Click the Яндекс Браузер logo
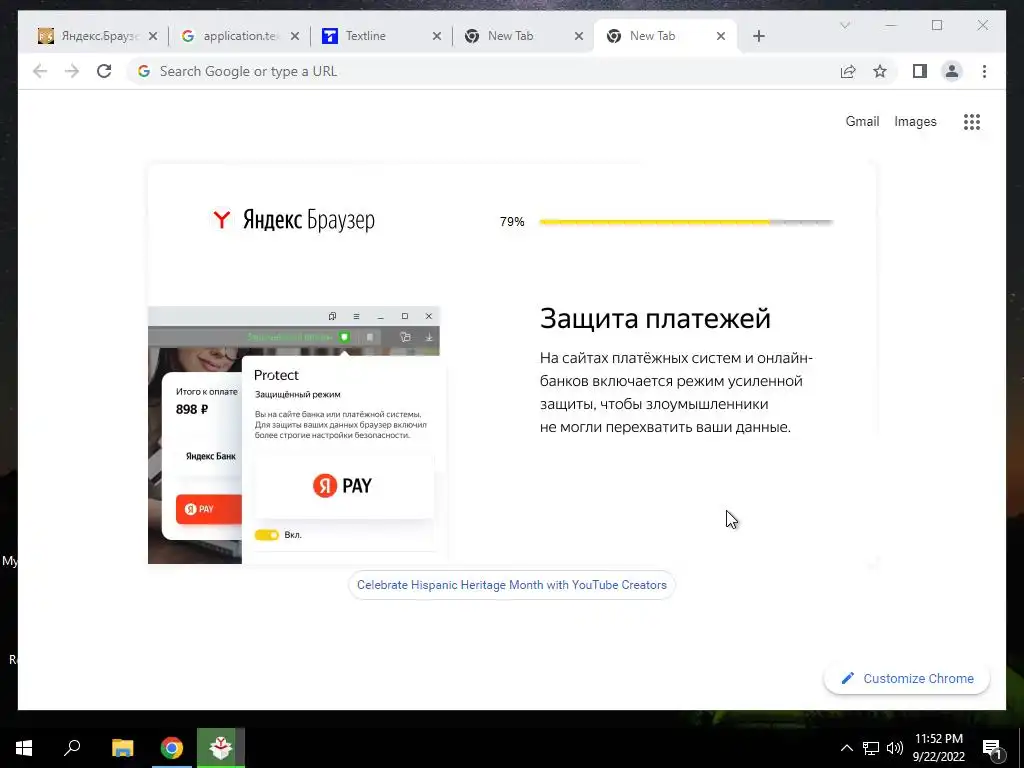Viewport: 1024px width, 768px height. [x=293, y=220]
